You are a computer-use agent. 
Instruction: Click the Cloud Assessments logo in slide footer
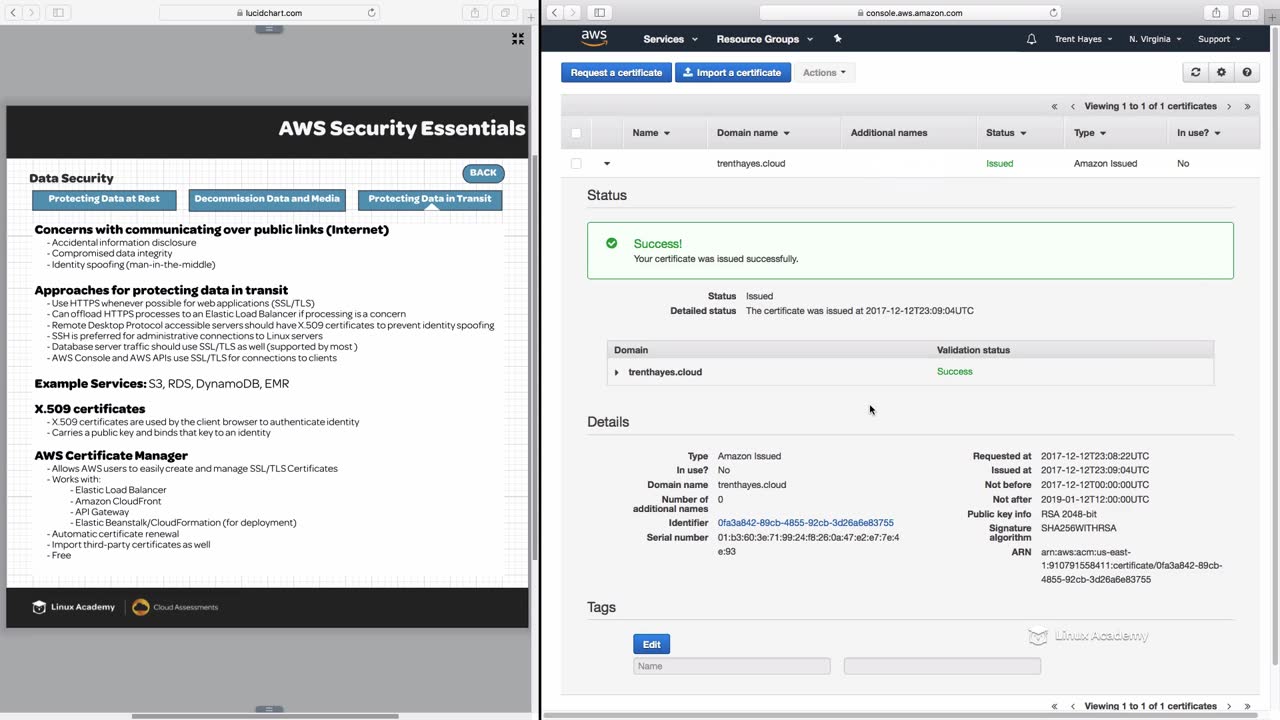[175, 607]
